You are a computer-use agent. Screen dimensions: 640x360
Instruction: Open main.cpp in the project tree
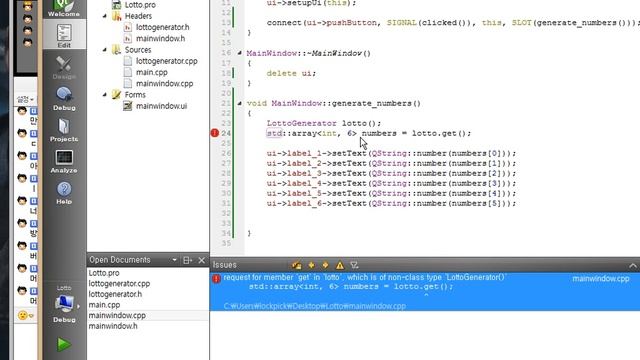151,72
